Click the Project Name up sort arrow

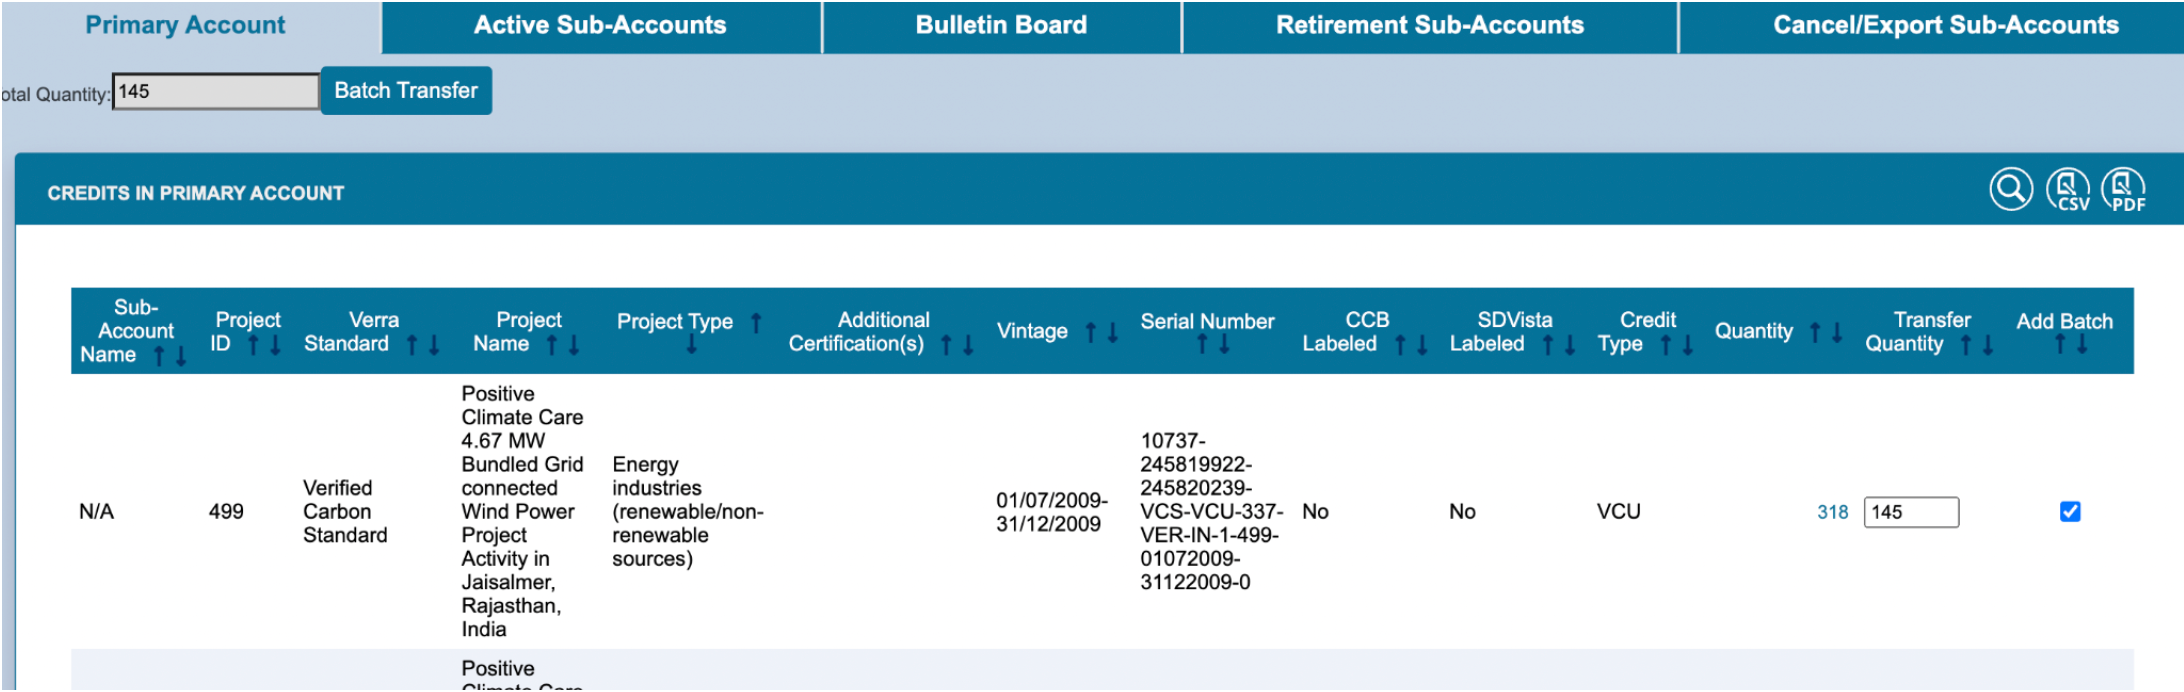click(x=552, y=345)
